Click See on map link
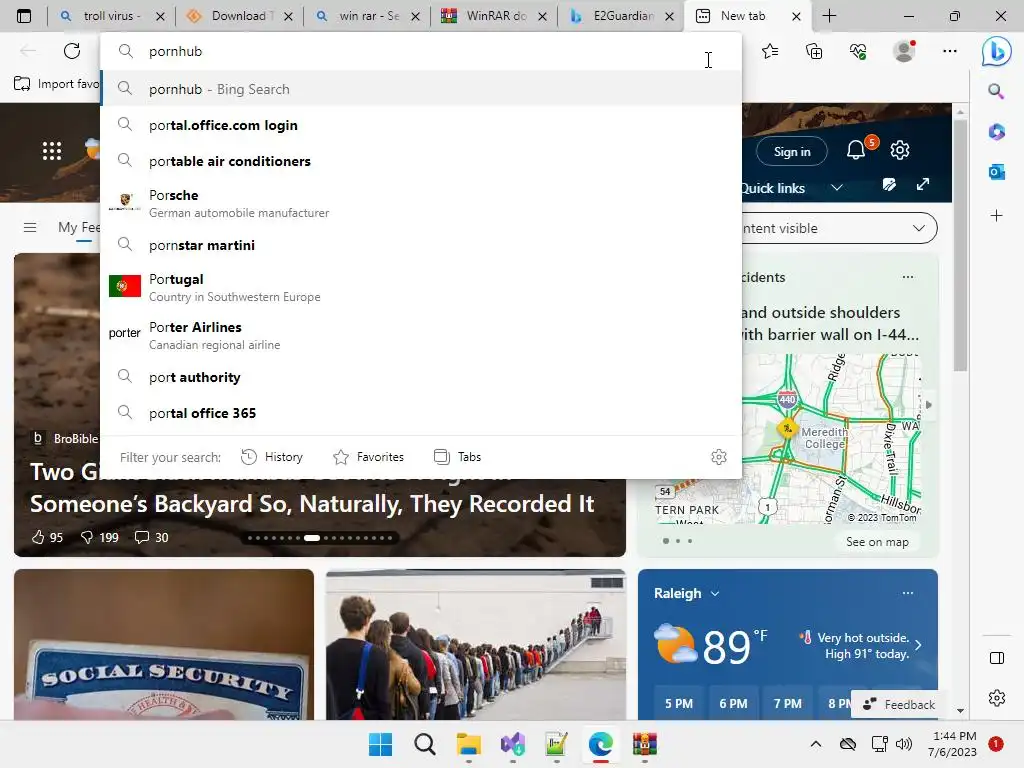1024x768 pixels. (877, 541)
